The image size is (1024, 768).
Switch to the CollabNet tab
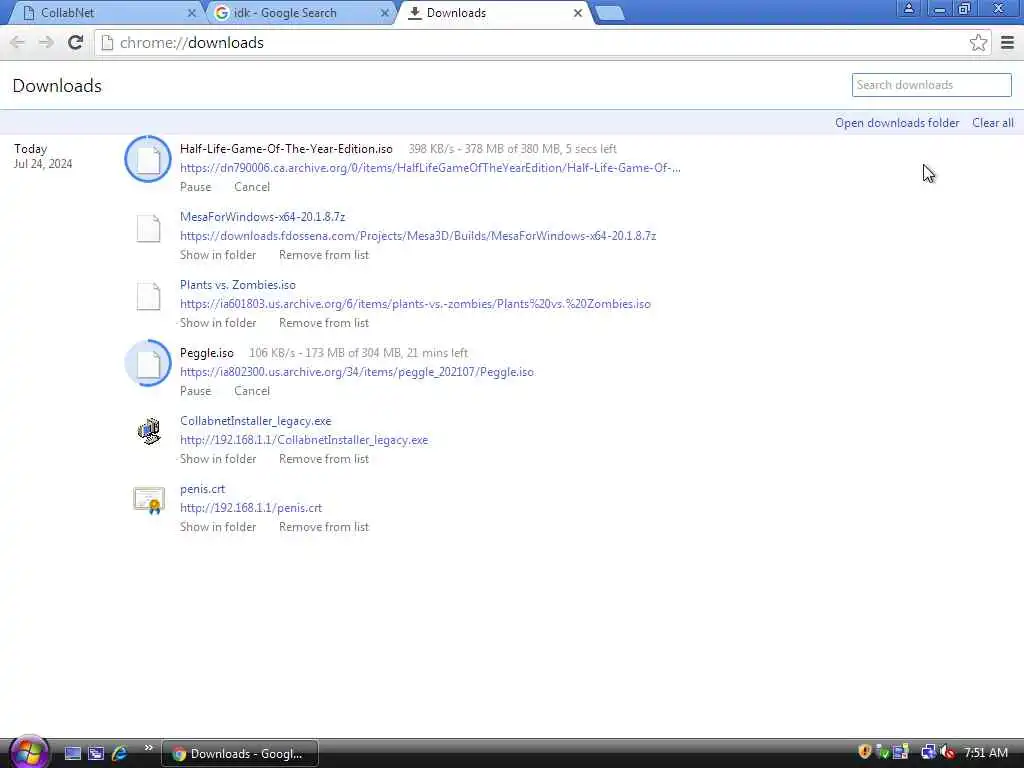click(x=104, y=13)
